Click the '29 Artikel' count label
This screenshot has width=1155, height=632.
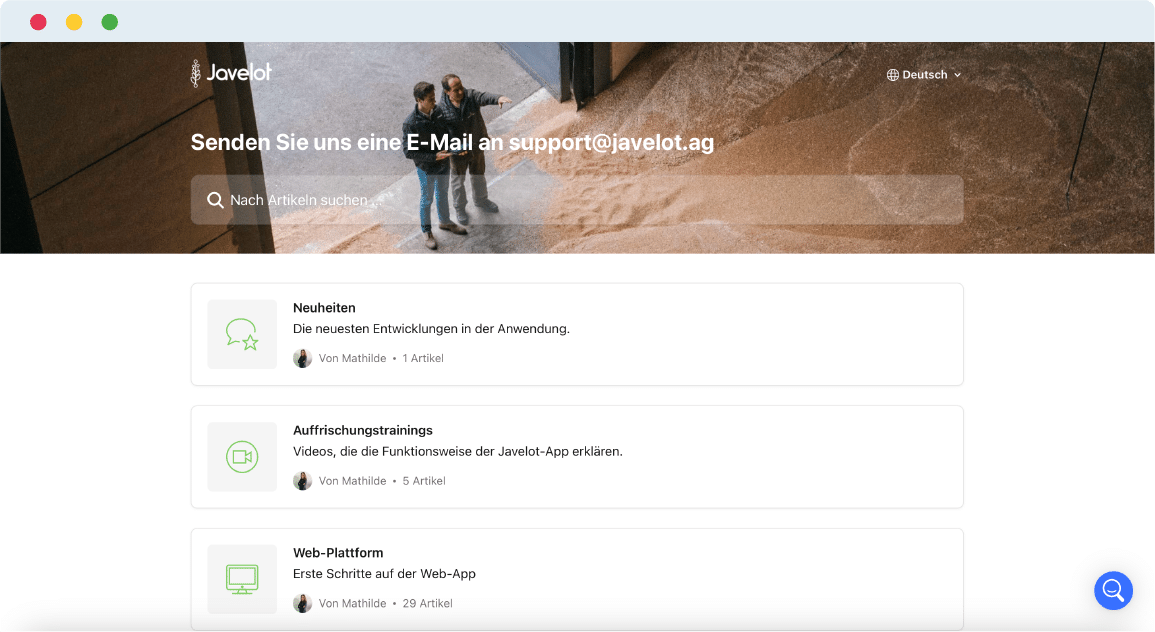(x=428, y=603)
